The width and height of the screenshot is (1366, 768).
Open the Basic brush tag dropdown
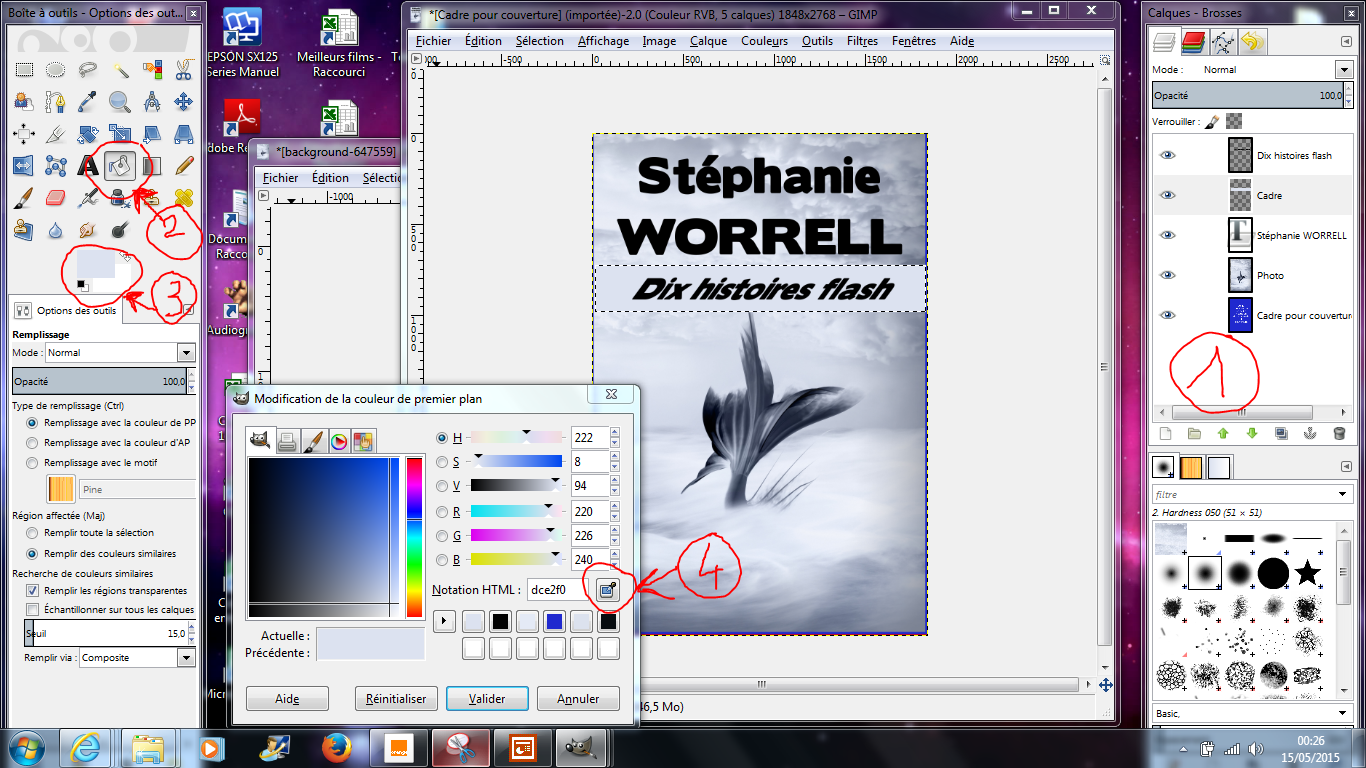tap(1344, 714)
